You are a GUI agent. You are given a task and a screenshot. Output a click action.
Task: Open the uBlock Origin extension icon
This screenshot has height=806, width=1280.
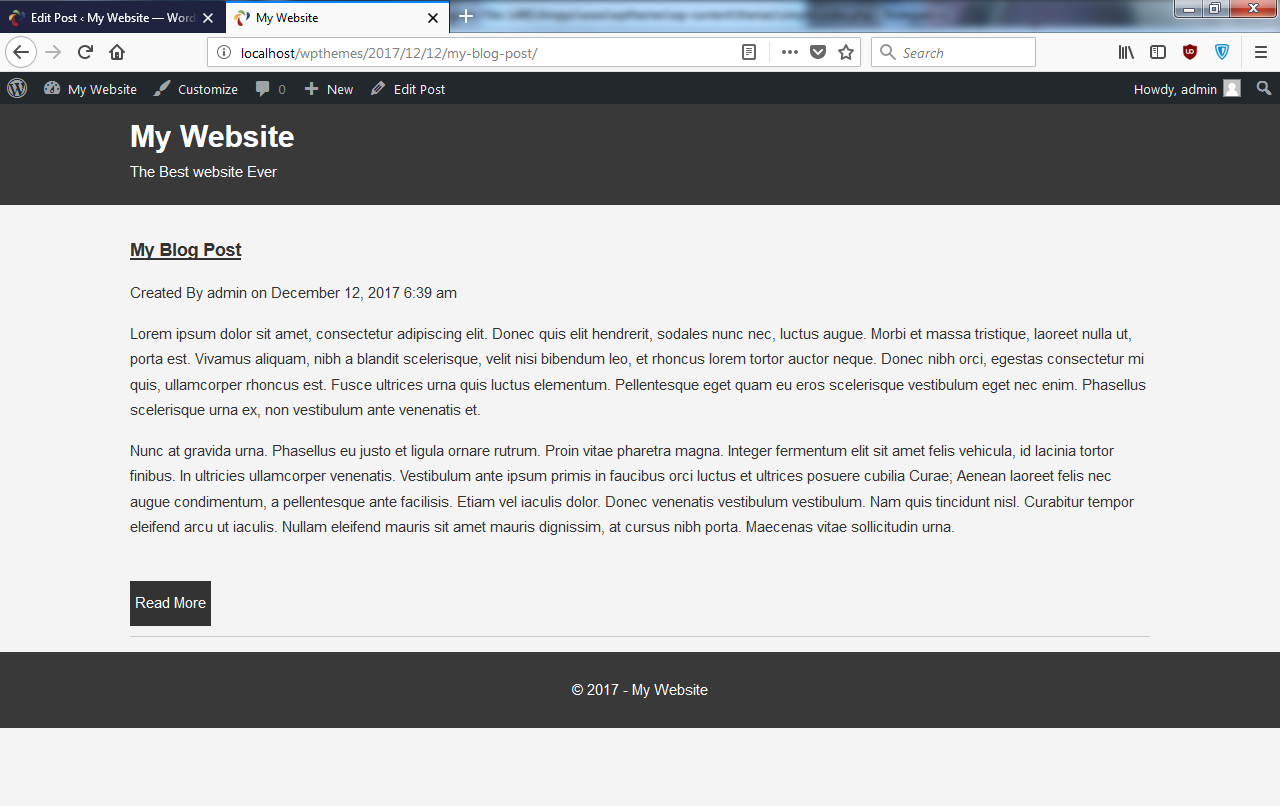coord(1190,52)
